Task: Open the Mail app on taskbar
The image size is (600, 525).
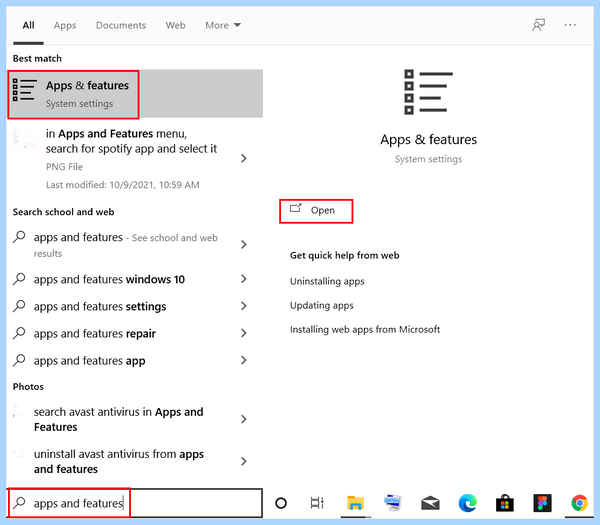Action: tap(430, 503)
